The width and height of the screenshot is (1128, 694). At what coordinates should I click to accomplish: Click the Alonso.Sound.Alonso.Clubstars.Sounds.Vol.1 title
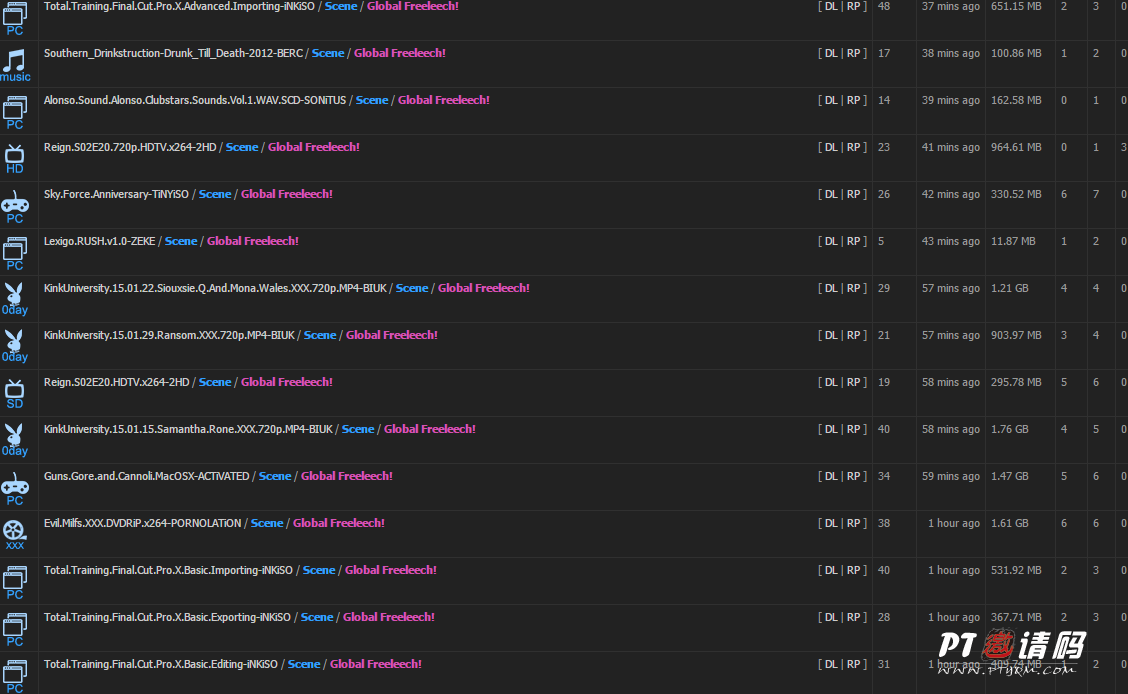195,100
